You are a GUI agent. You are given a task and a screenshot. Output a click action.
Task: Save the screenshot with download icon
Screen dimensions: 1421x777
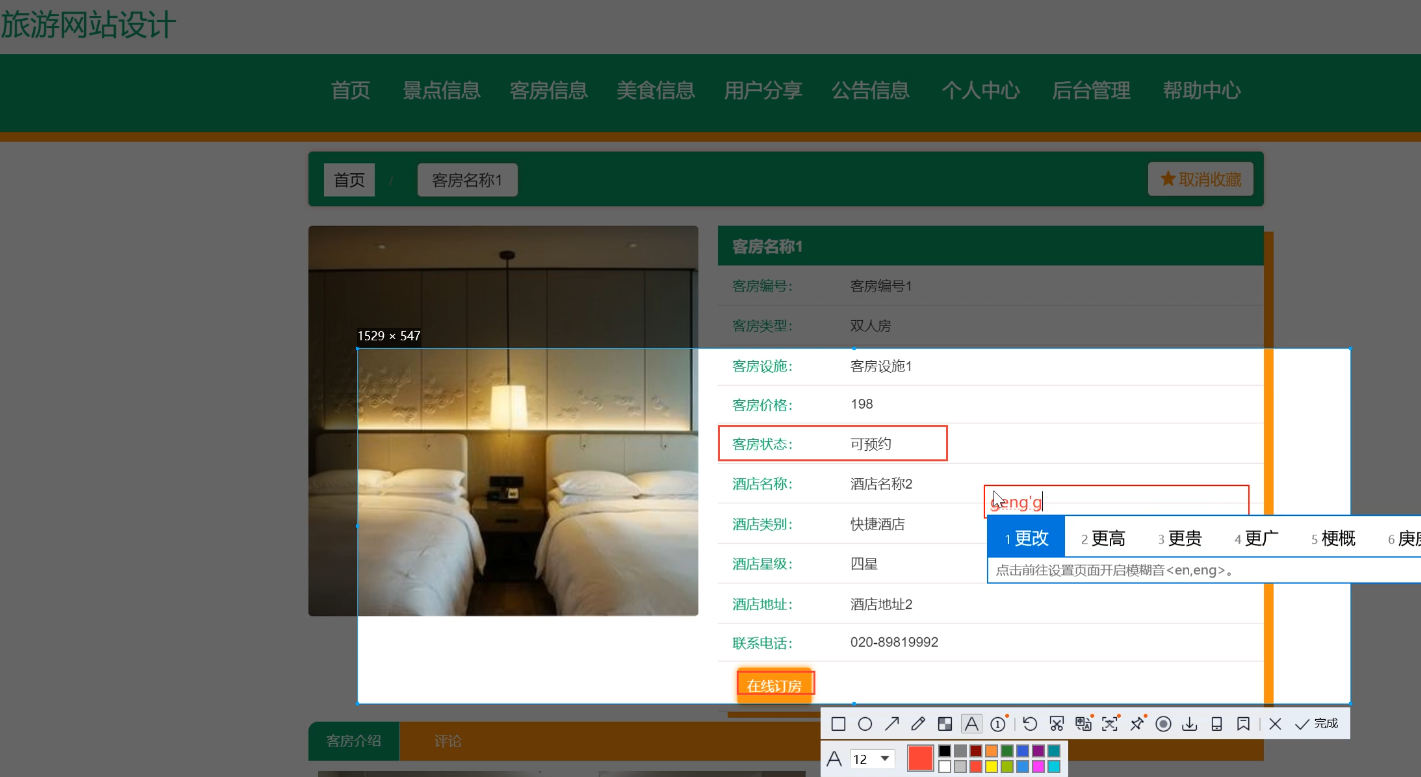1190,724
